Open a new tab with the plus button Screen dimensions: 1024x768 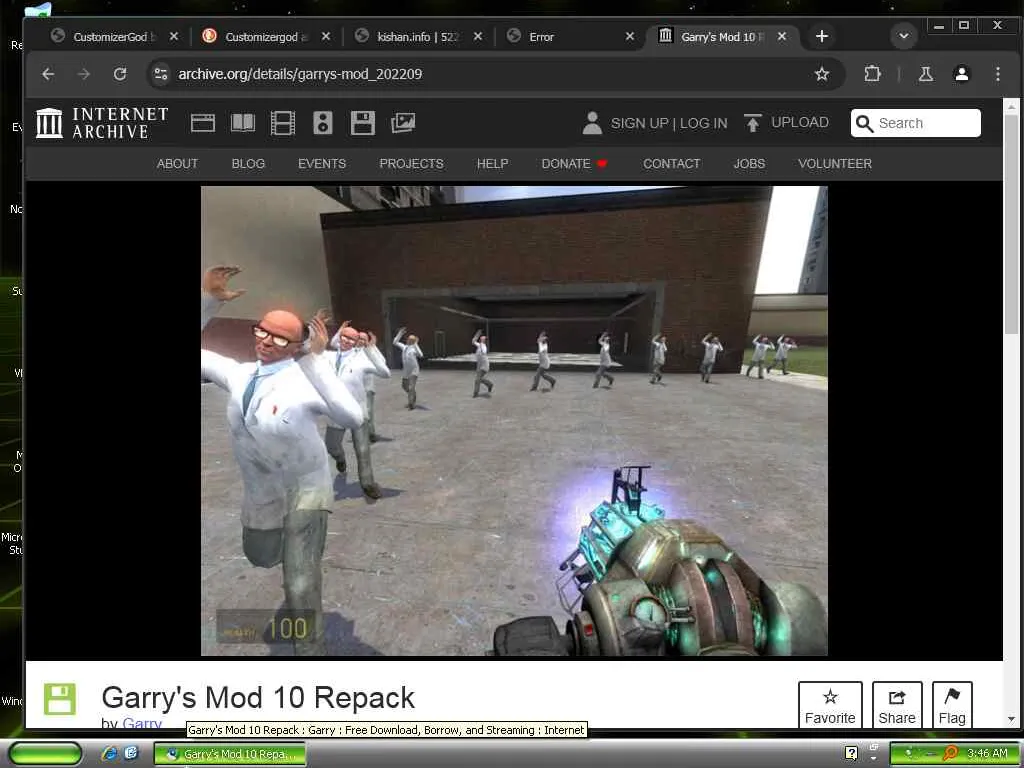click(x=822, y=37)
